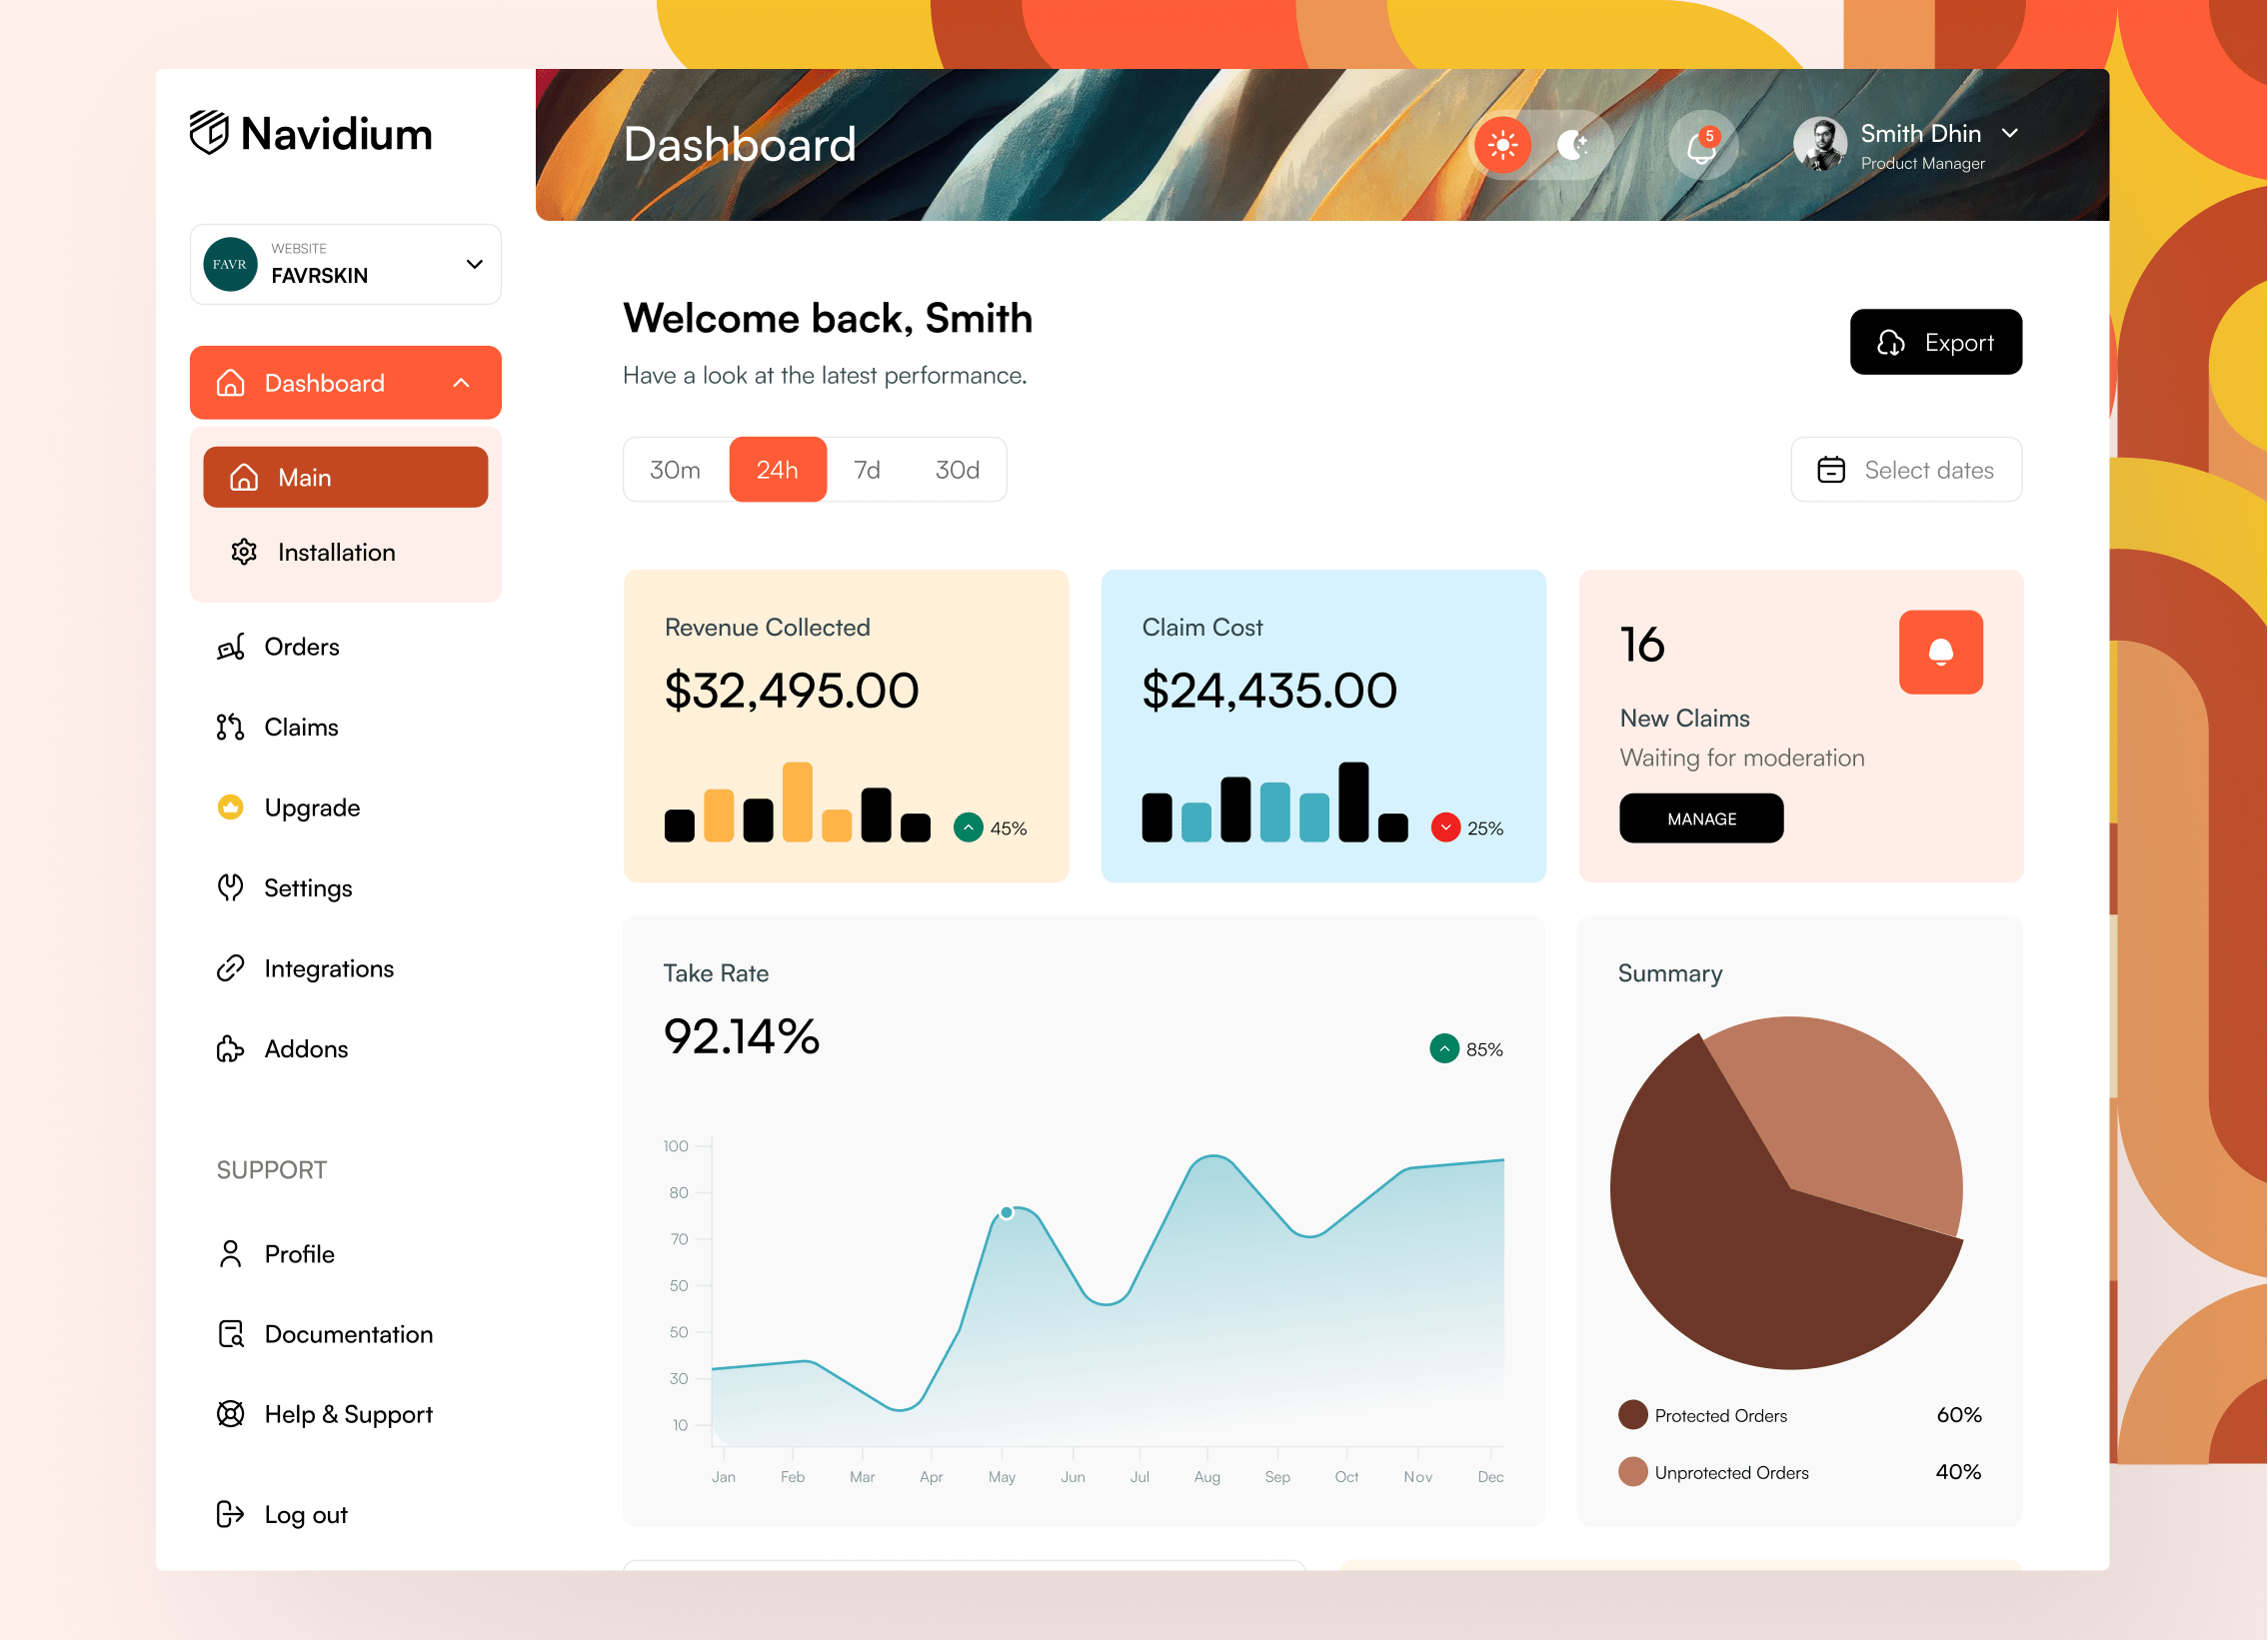Image resolution: width=2268 pixels, height=1640 pixels.
Task: Click the Manage button for new claims
Action: (x=1701, y=817)
